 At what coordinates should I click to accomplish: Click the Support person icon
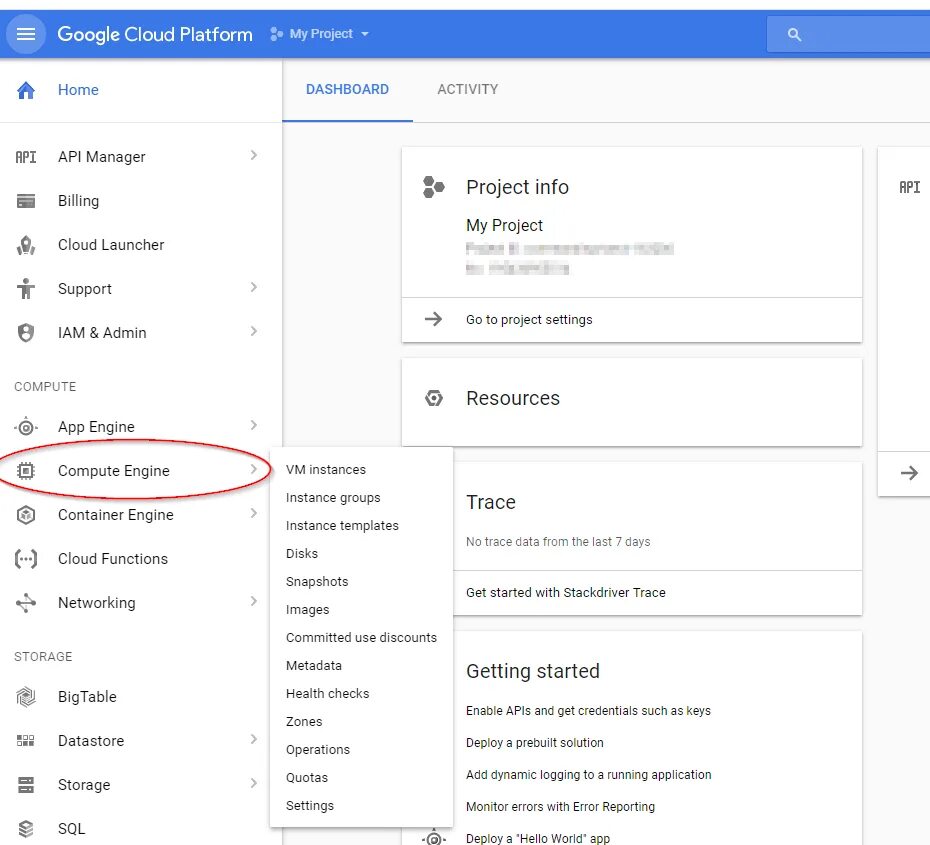[x=26, y=289]
